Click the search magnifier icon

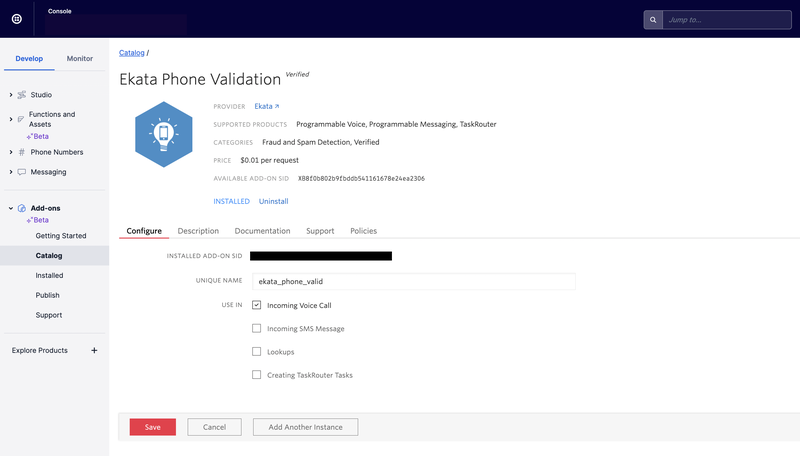(x=653, y=20)
